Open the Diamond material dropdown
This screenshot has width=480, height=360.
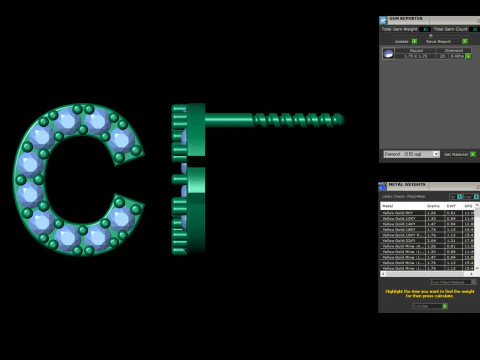436,154
